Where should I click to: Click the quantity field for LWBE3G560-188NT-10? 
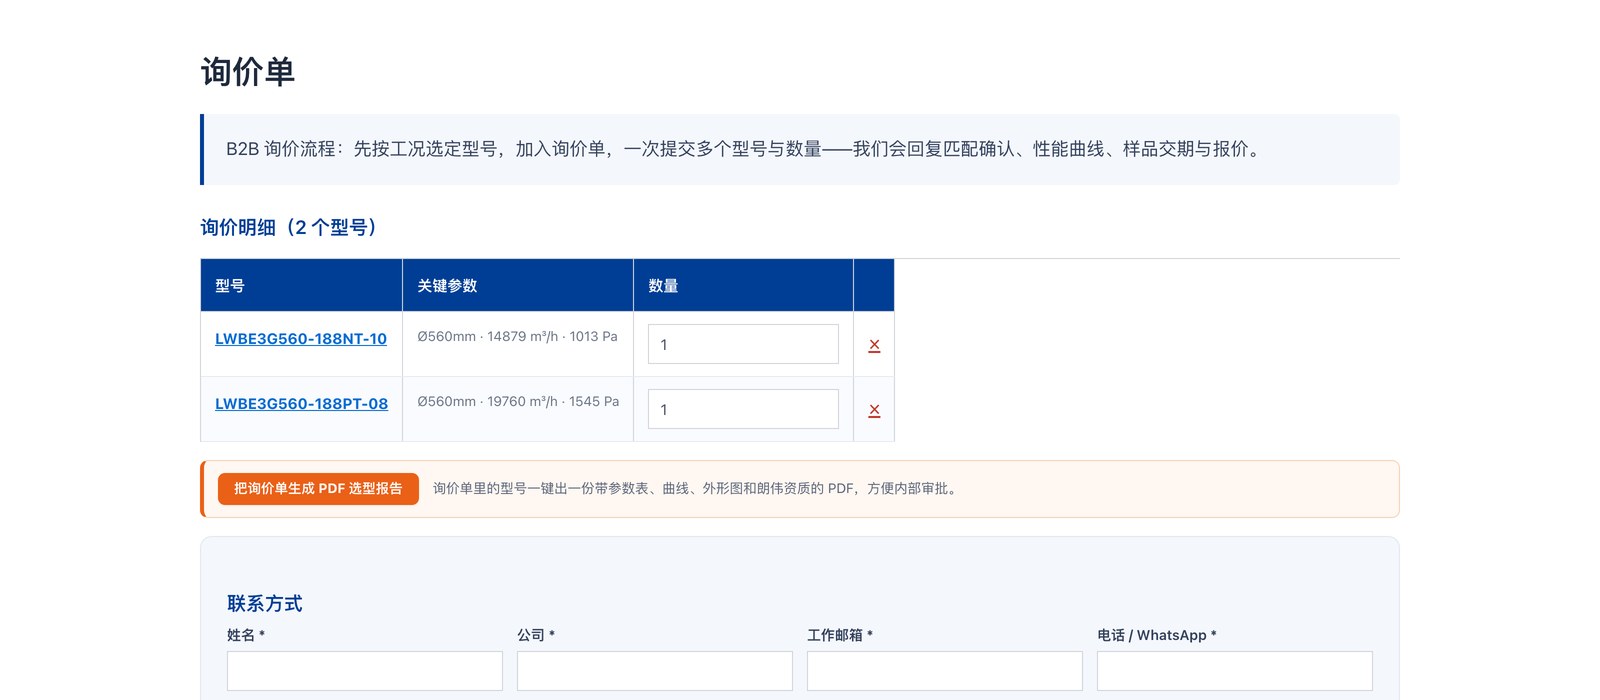point(743,344)
